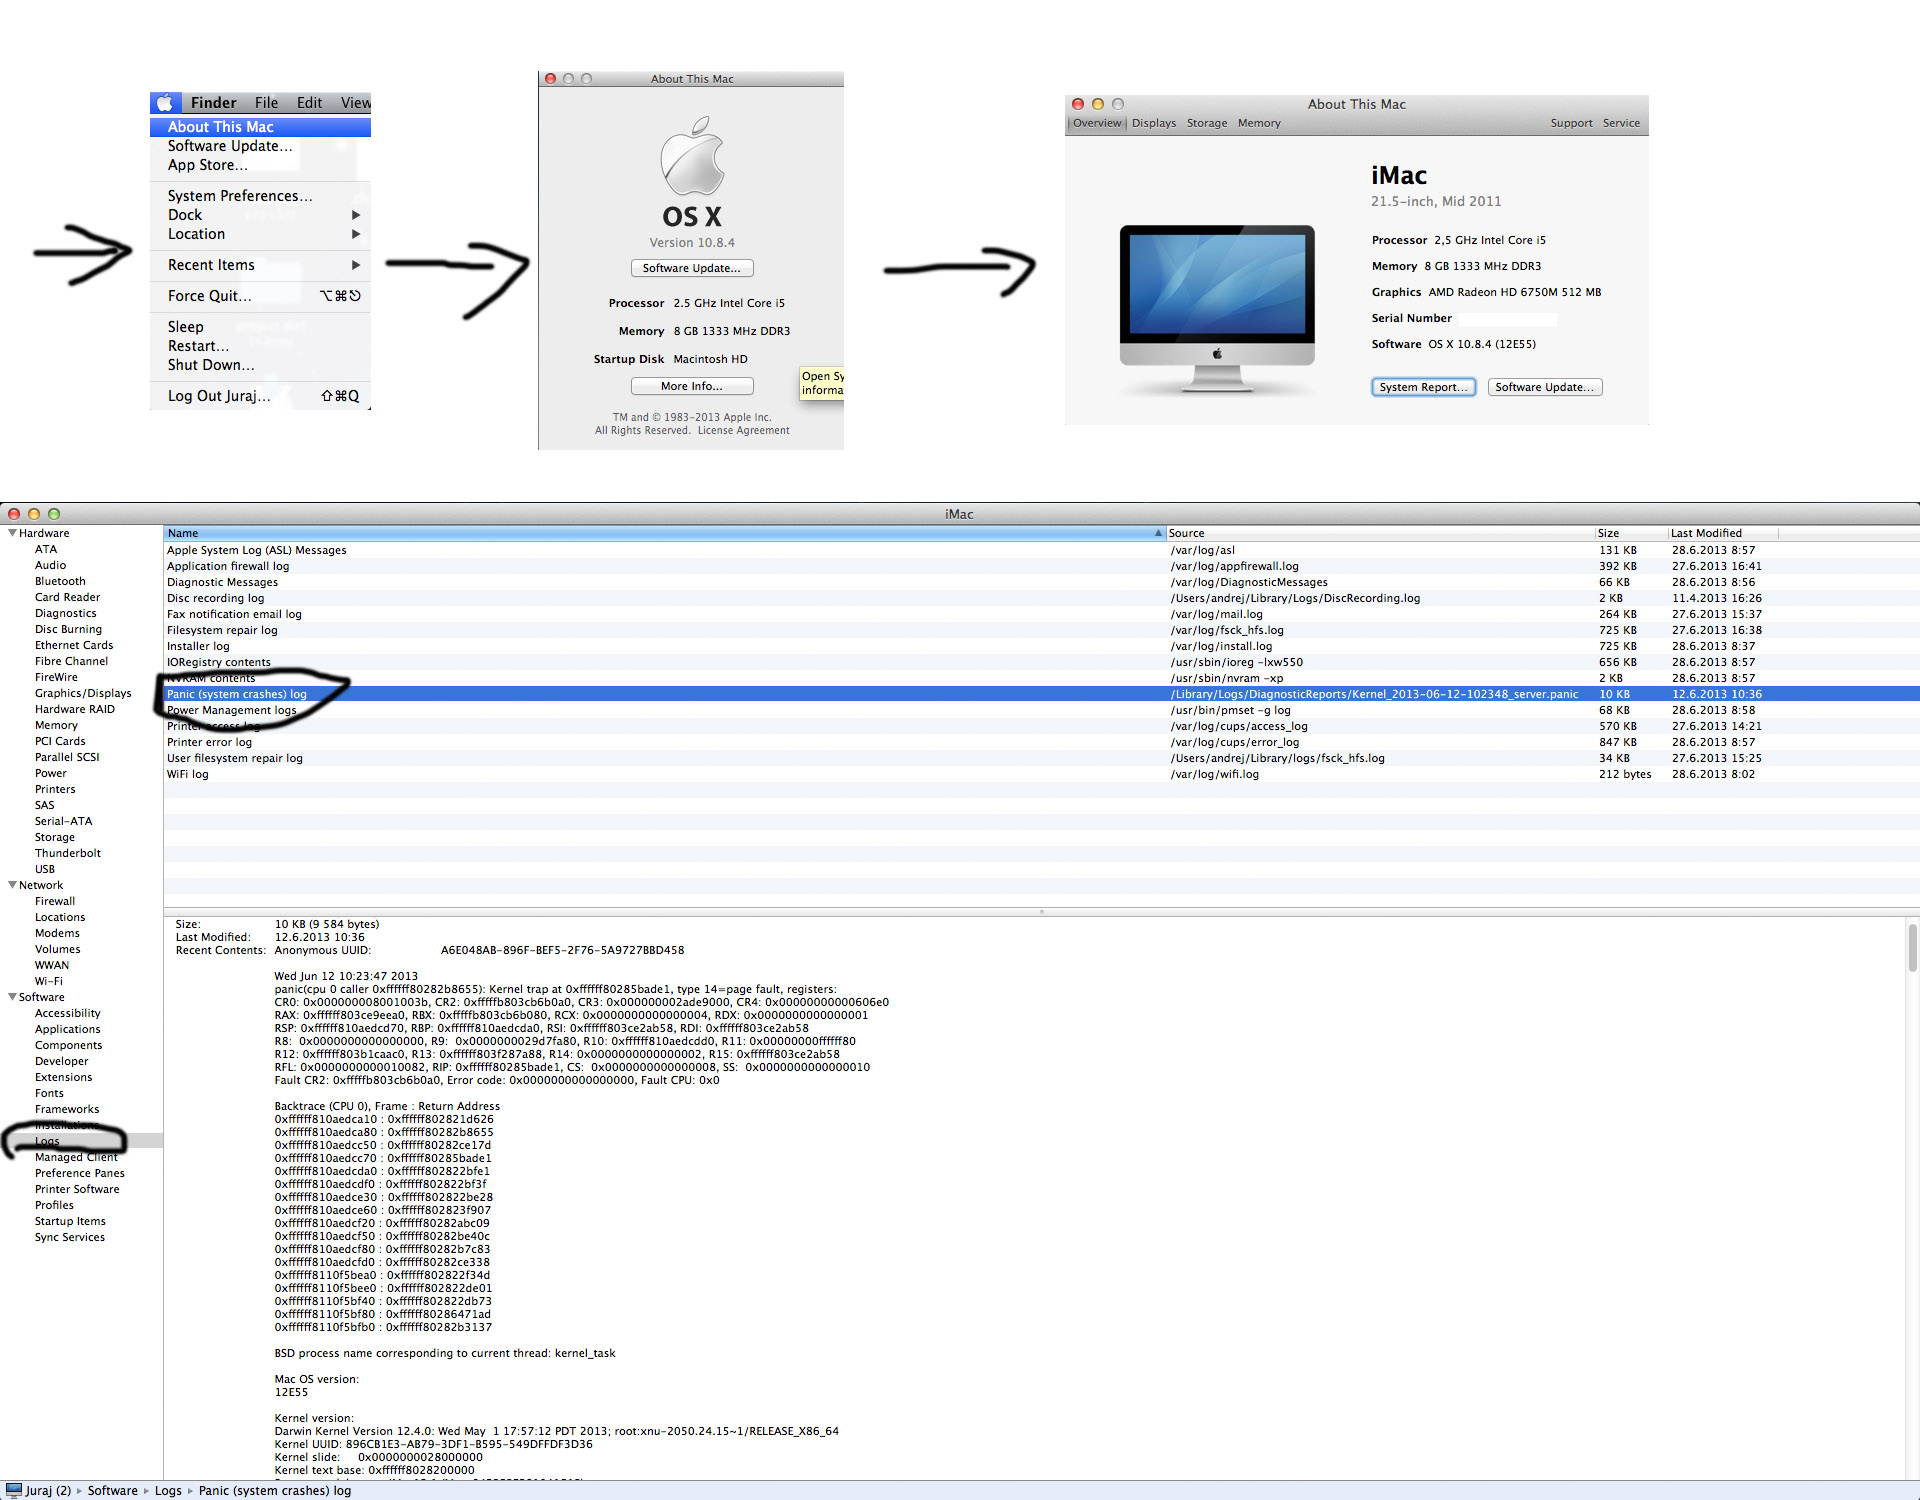
Task: Select Graphics/Displays in the sidebar
Action: (83, 693)
